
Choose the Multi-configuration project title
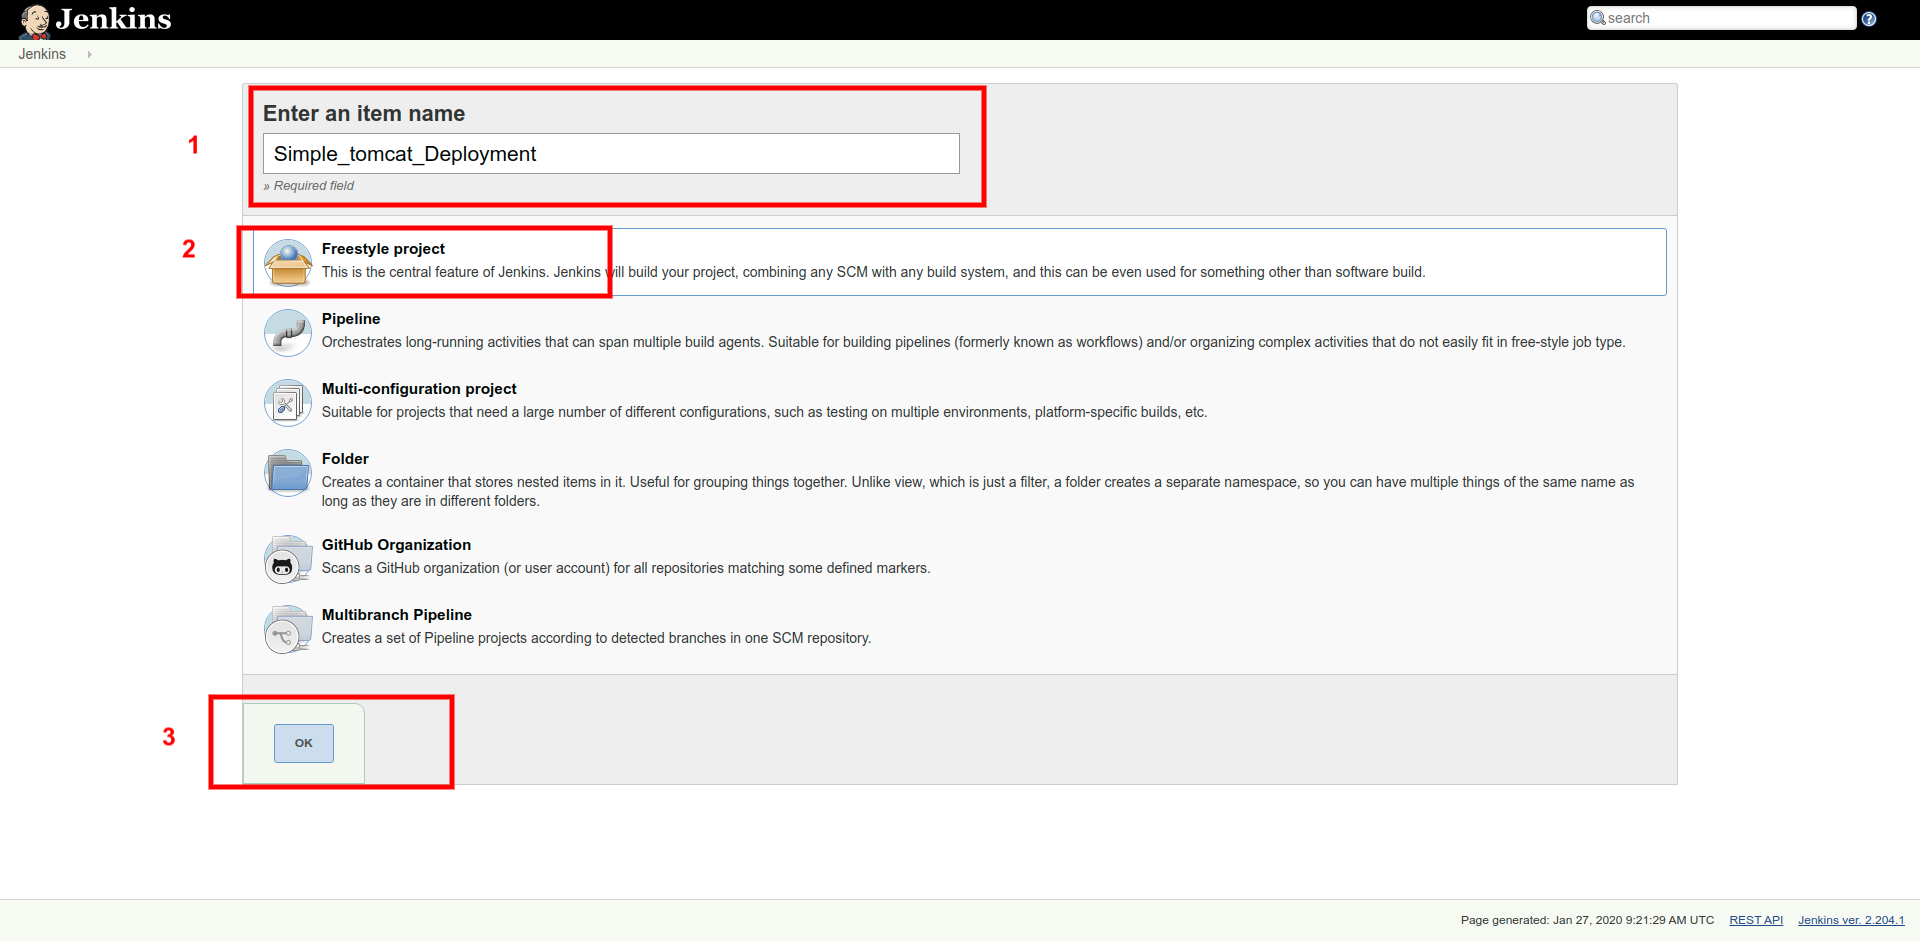419,389
